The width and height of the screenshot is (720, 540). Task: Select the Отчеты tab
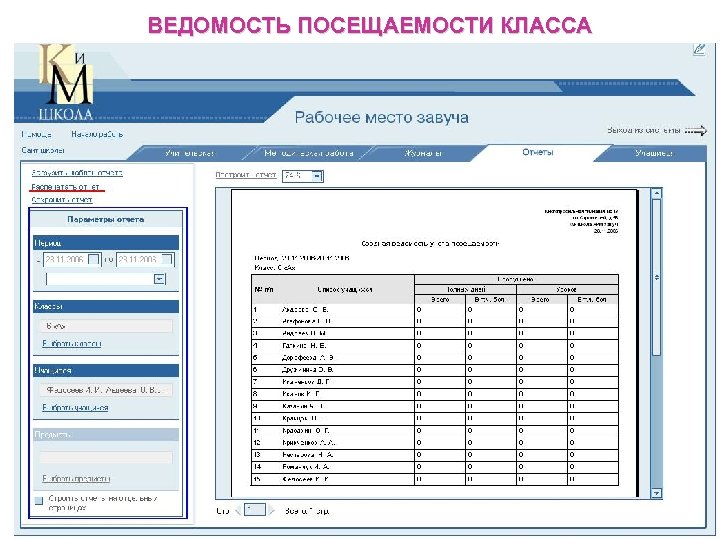(538, 152)
